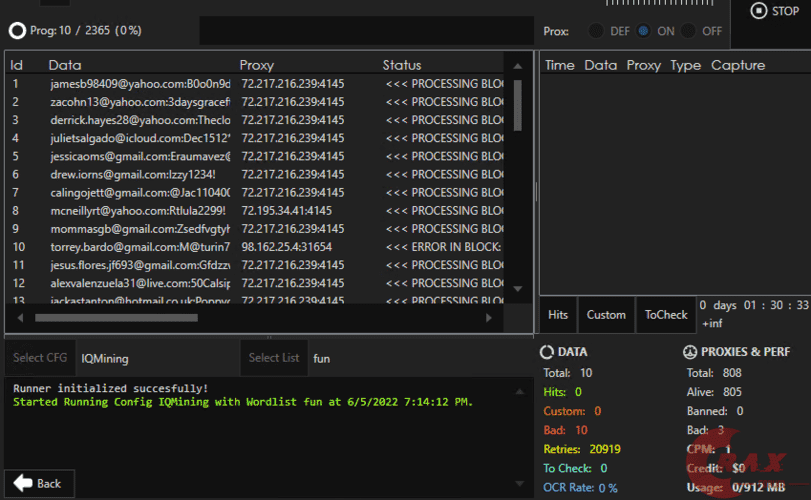Viewport: 811px width, 500px height.
Task: Select the ON proxy mode radio
Action: pos(644,31)
